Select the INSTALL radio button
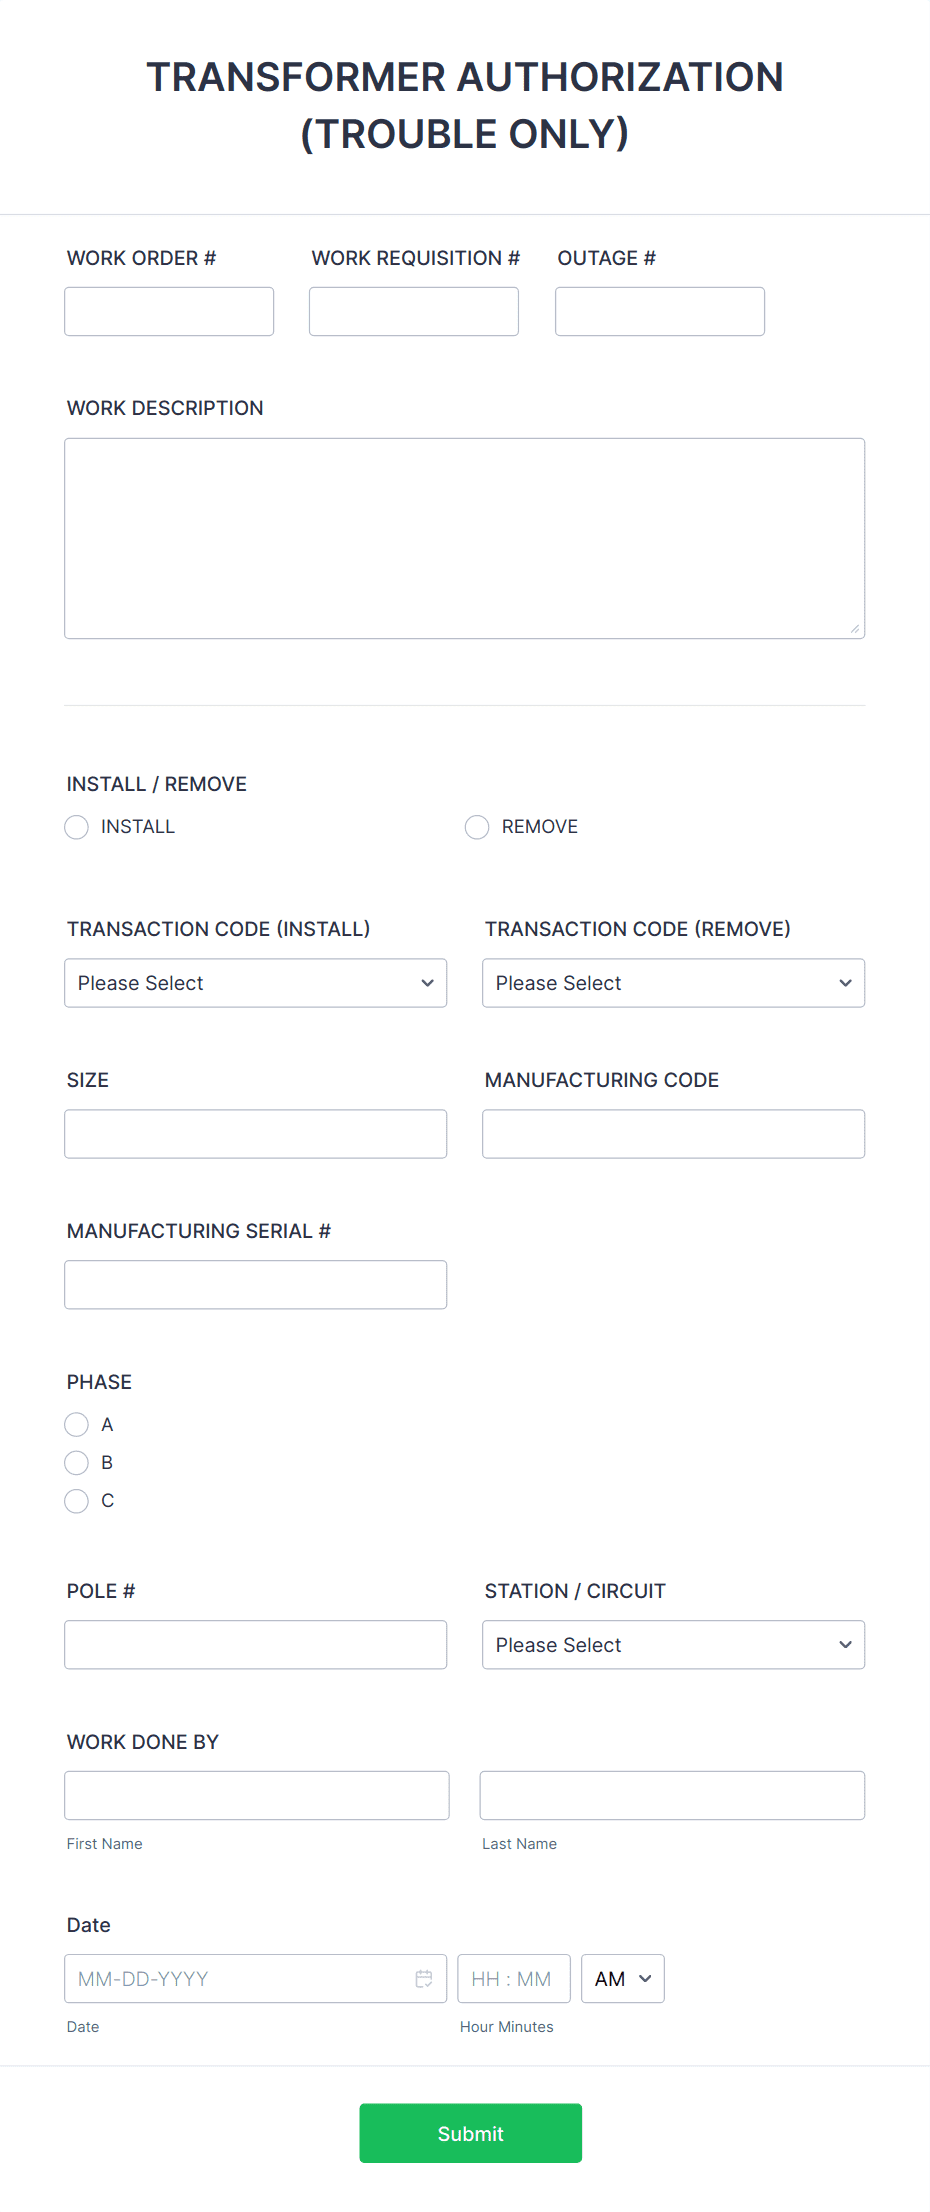 [77, 827]
